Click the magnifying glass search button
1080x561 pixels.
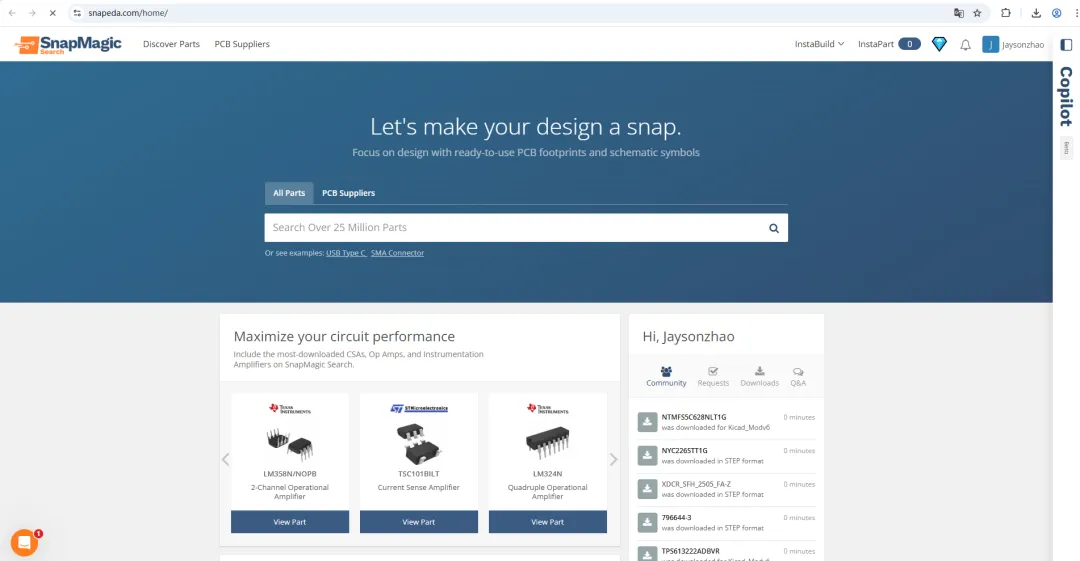coord(774,228)
